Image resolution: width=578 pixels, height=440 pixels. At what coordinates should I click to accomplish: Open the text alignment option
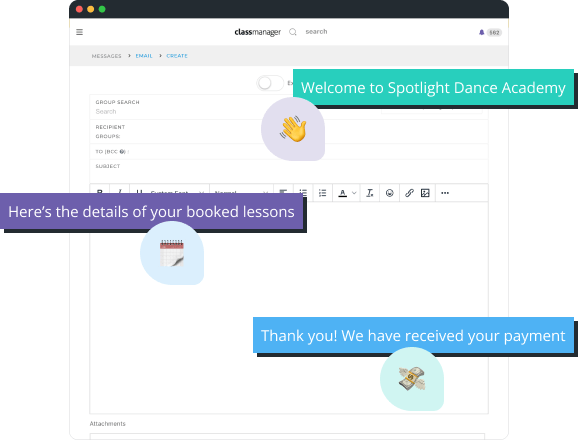[283, 192]
